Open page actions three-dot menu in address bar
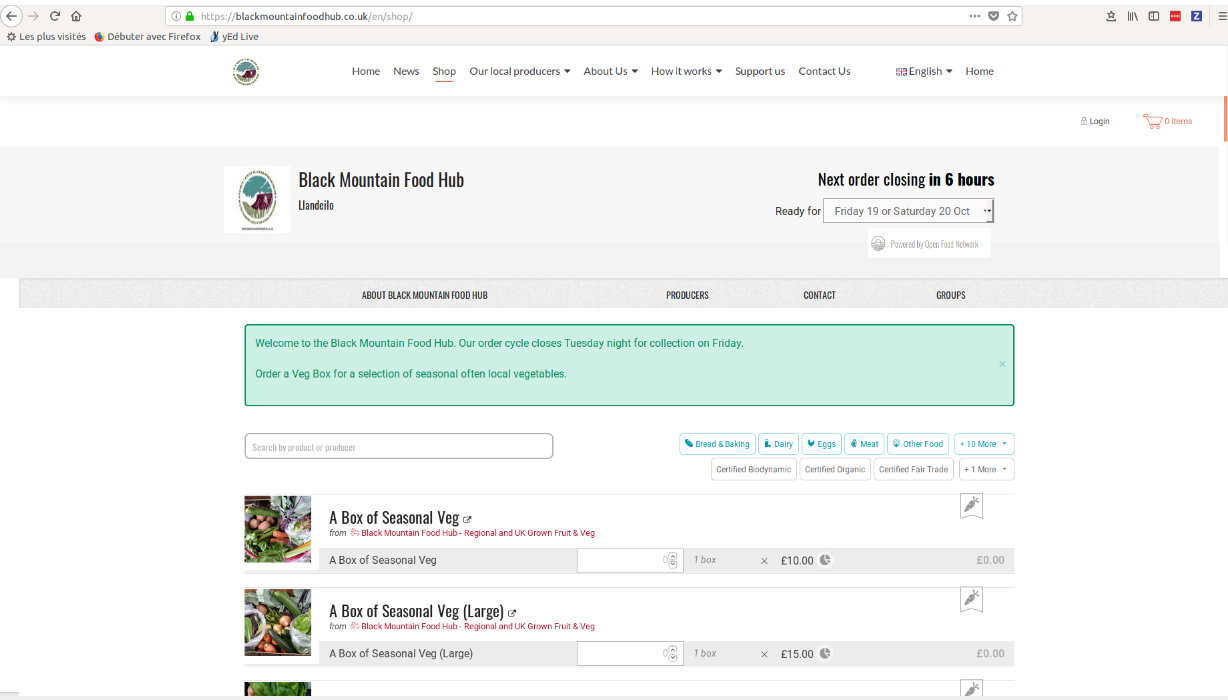This screenshot has width=1228, height=700. click(x=975, y=16)
